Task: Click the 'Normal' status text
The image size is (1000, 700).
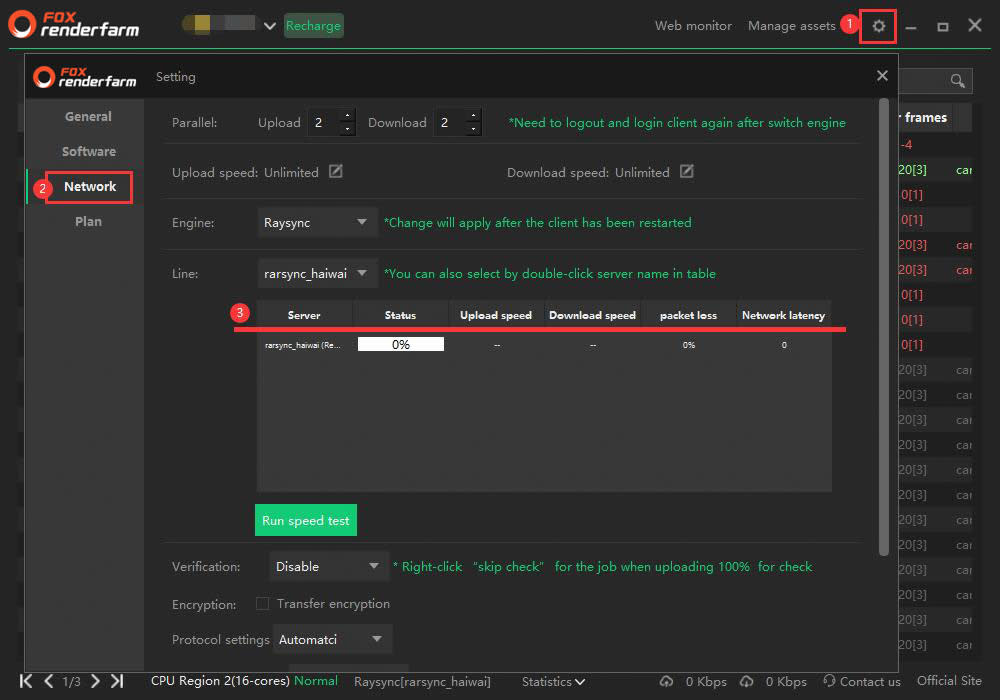Action: [316, 681]
